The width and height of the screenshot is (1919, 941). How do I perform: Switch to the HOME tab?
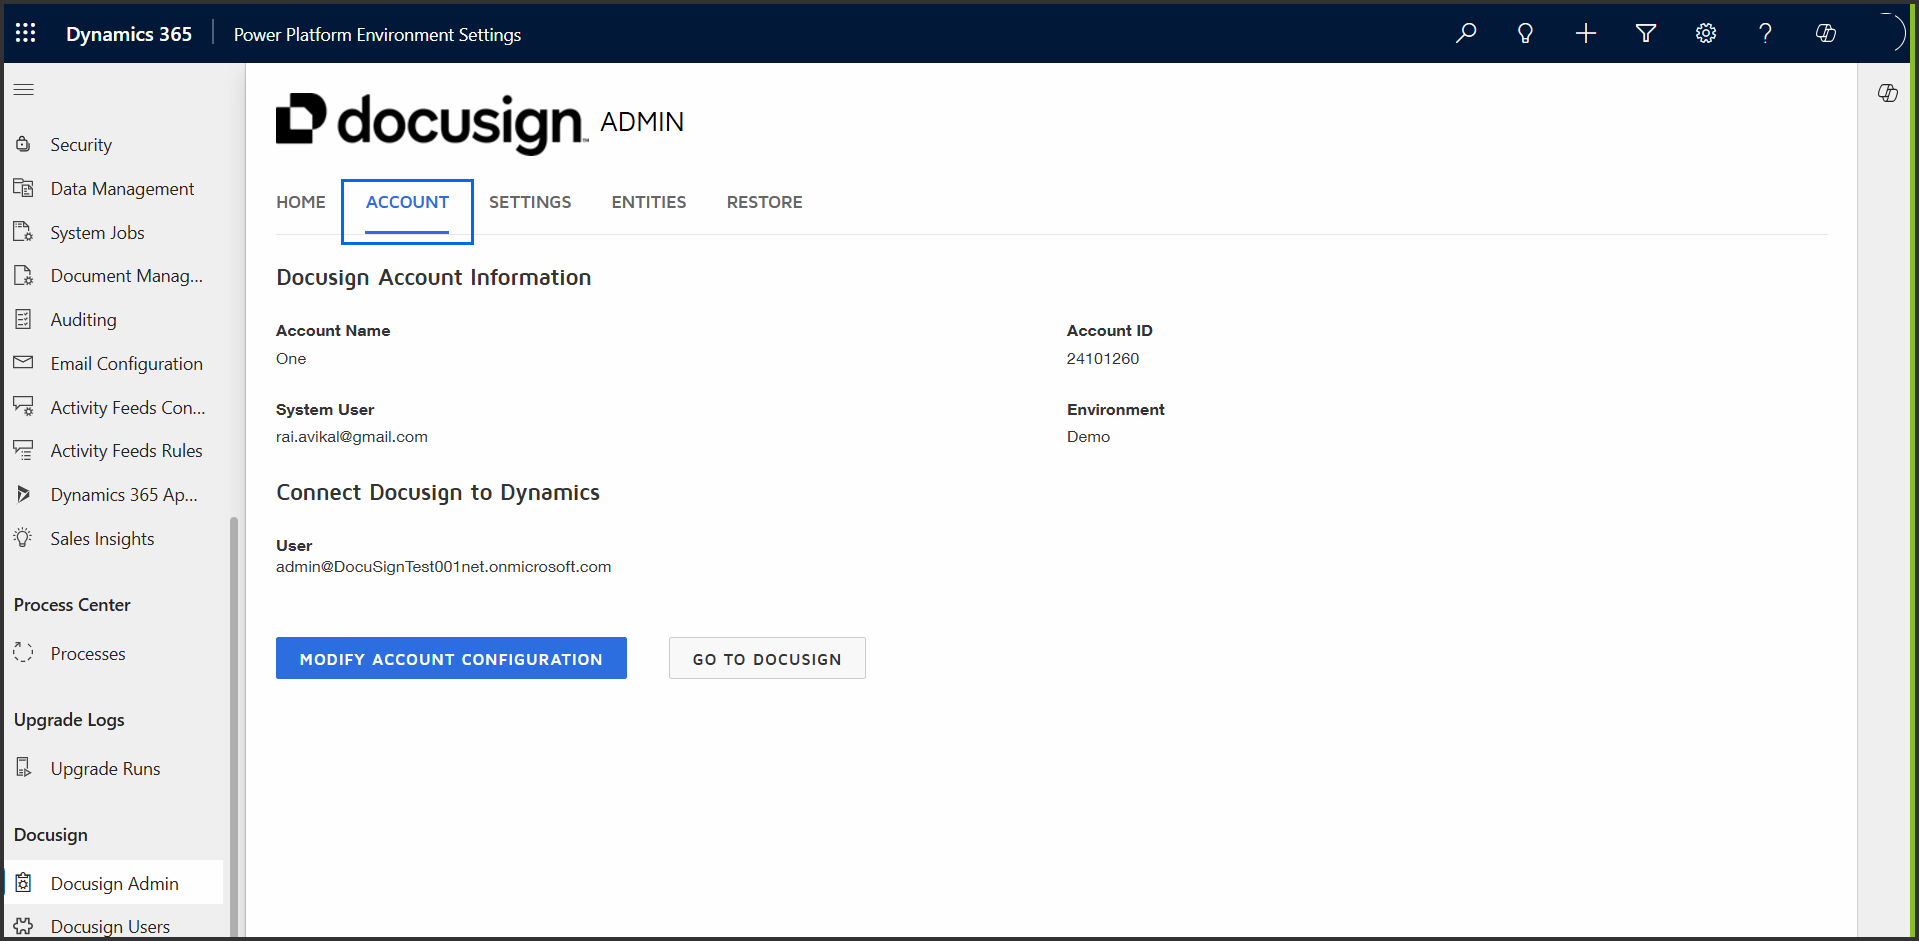coord(300,202)
